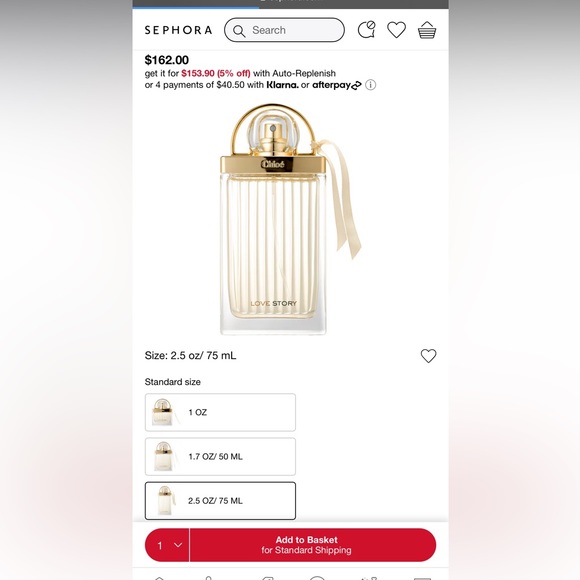Click the $153.90 (5% off) price
This screenshot has height=580, width=580.
pyautogui.click(x=216, y=73)
